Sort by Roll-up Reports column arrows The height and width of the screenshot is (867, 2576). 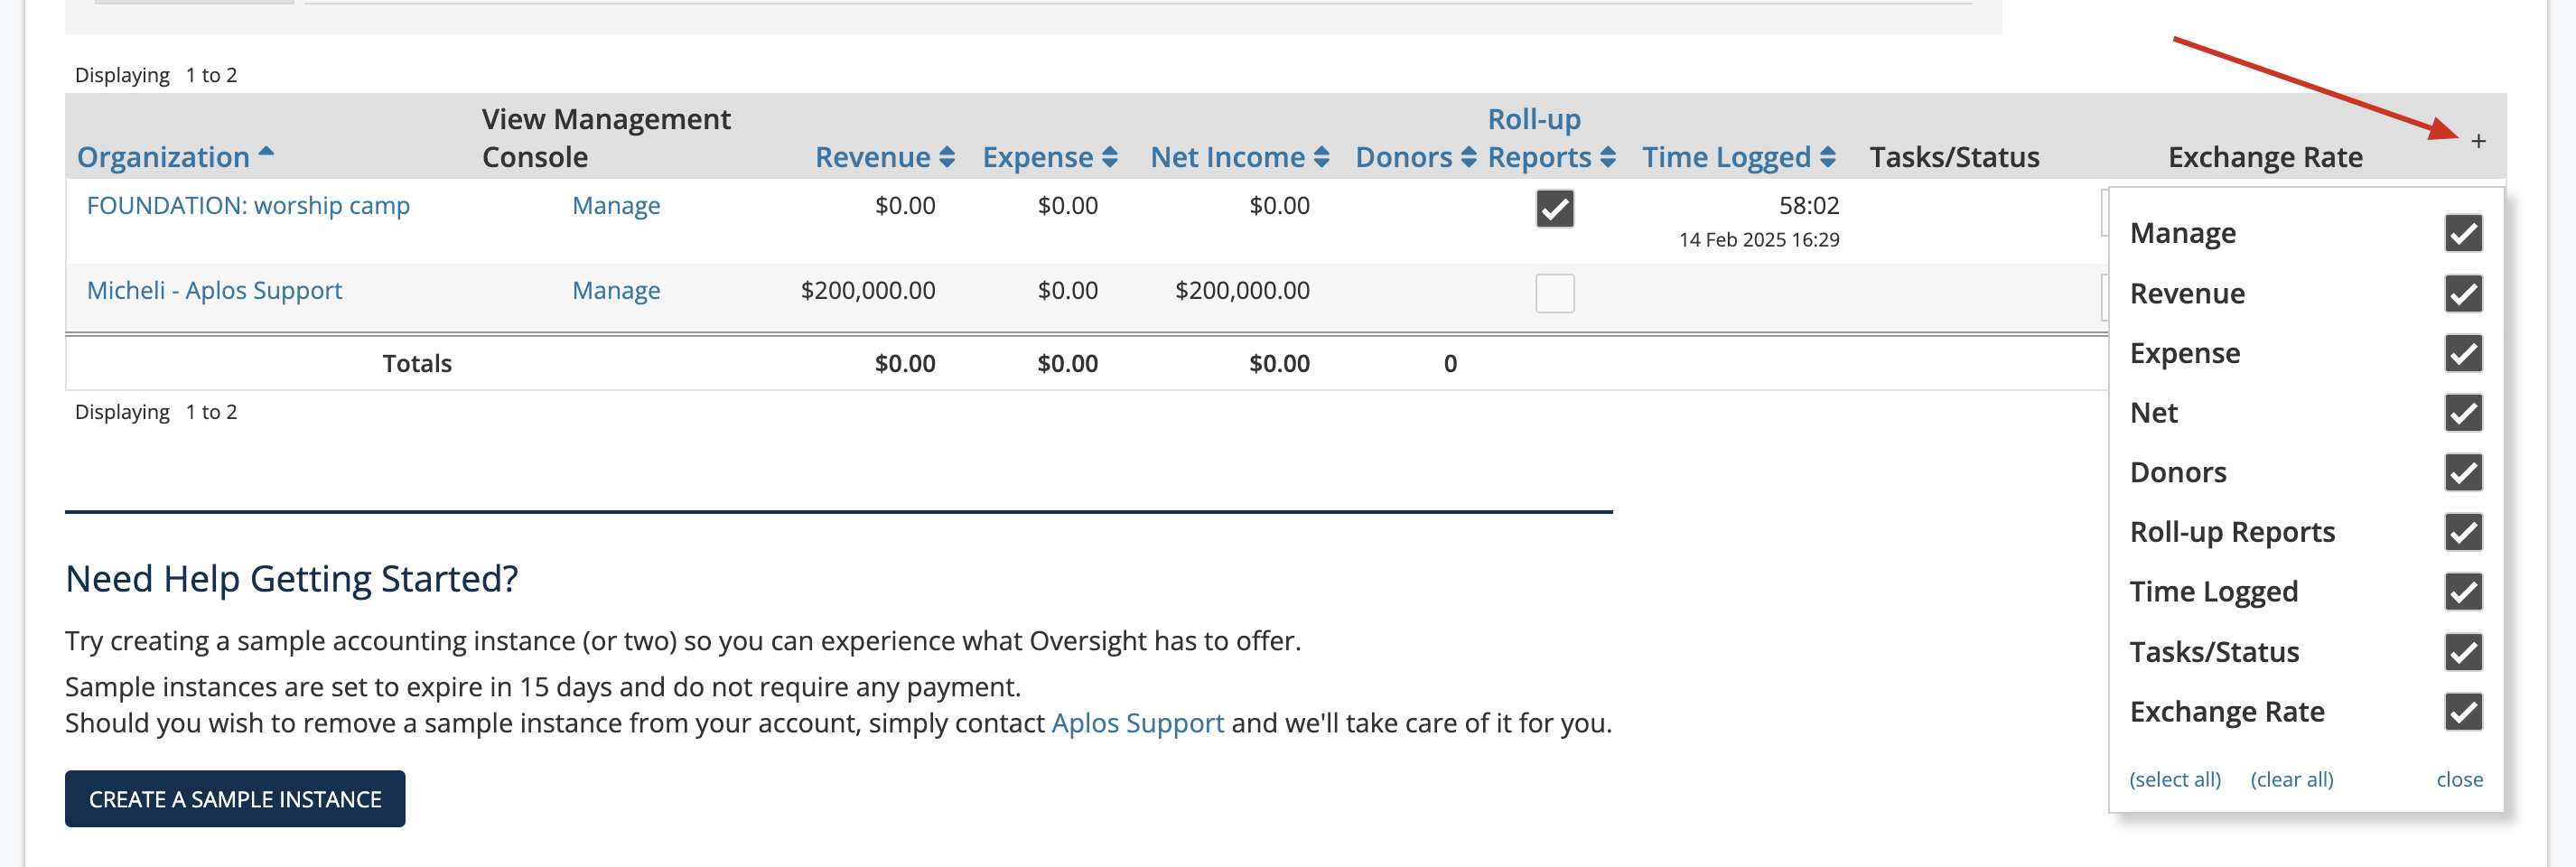point(1607,157)
